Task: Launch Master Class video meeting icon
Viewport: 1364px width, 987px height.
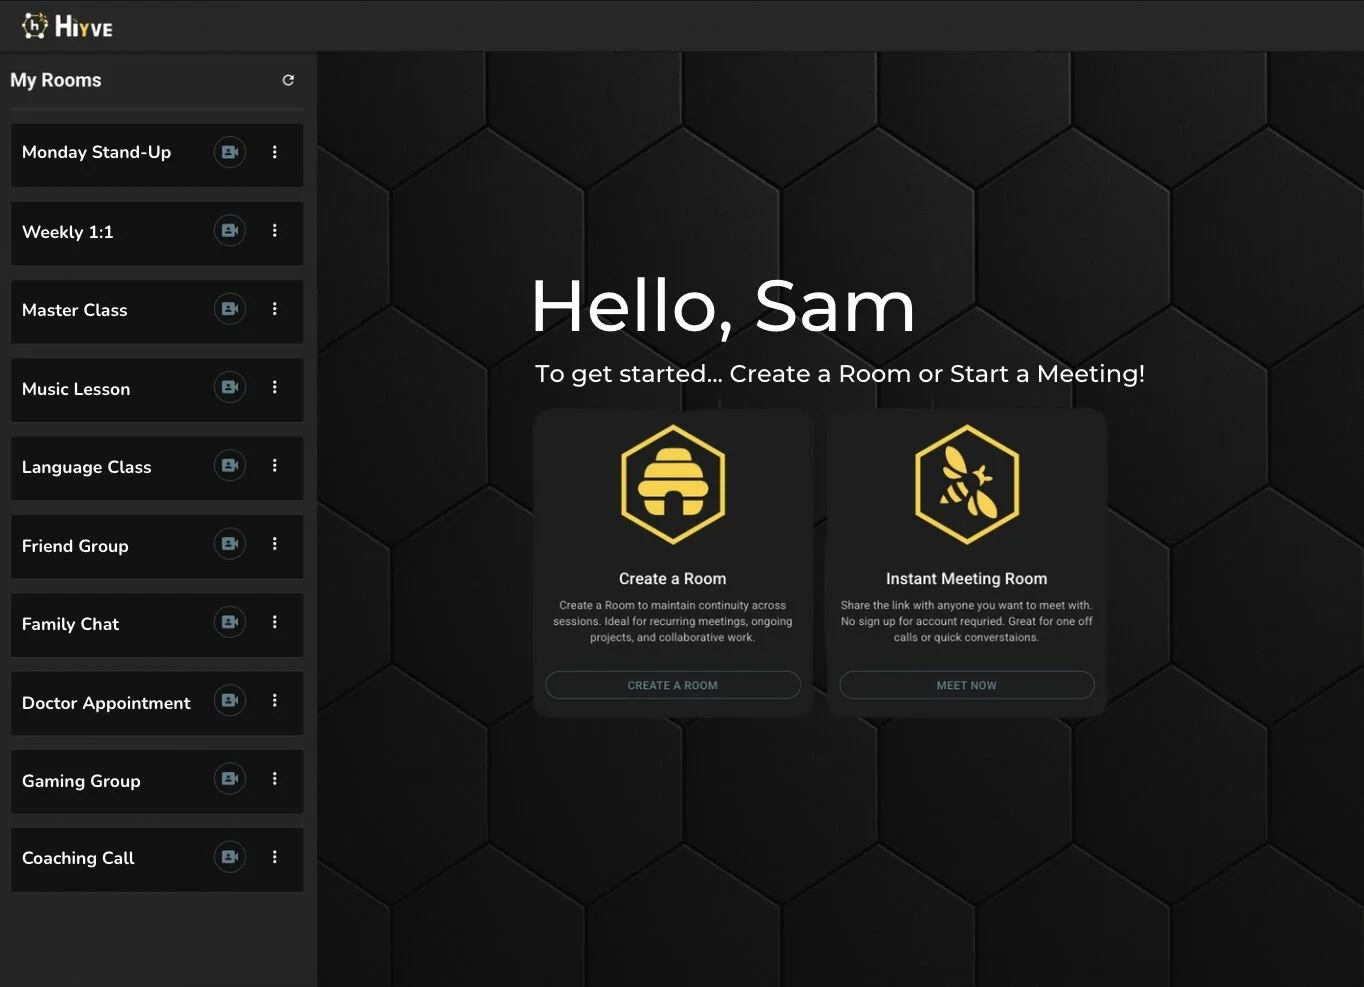Action: (x=230, y=309)
